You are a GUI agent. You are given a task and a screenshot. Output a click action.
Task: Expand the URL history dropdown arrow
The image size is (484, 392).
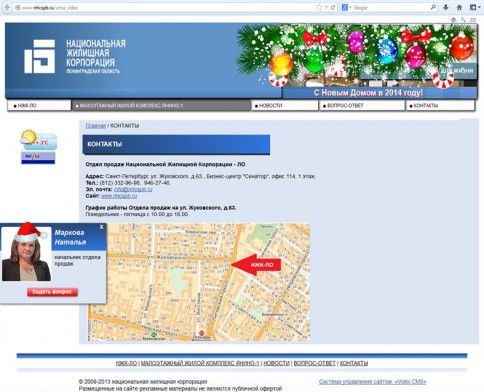[327, 7]
